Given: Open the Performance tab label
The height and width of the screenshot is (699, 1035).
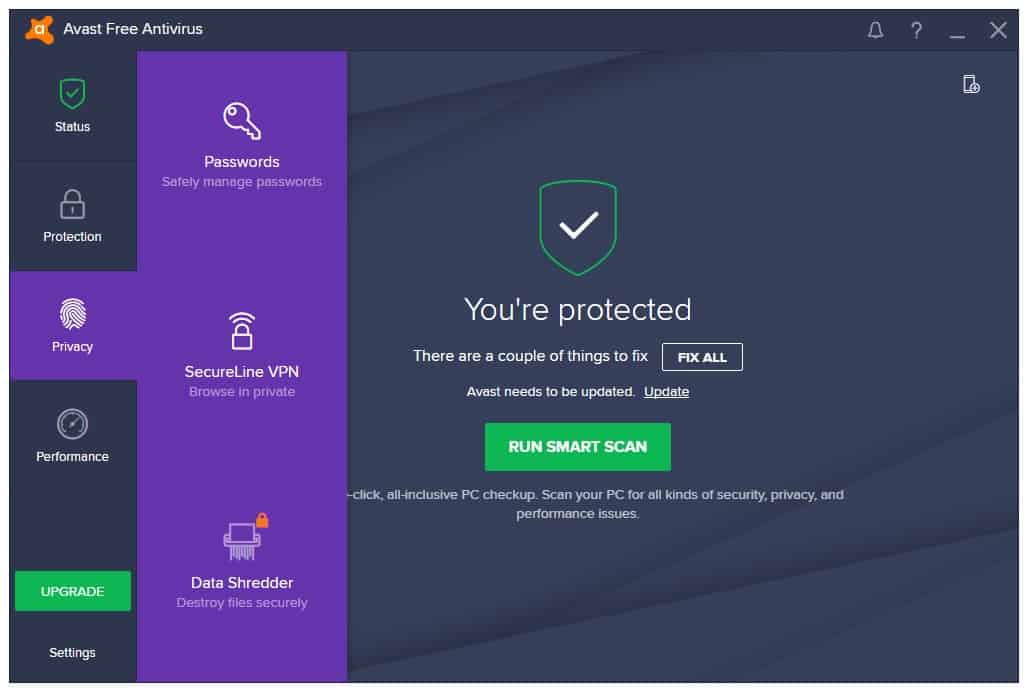Looking at the screenshot, I should [72, 457].
